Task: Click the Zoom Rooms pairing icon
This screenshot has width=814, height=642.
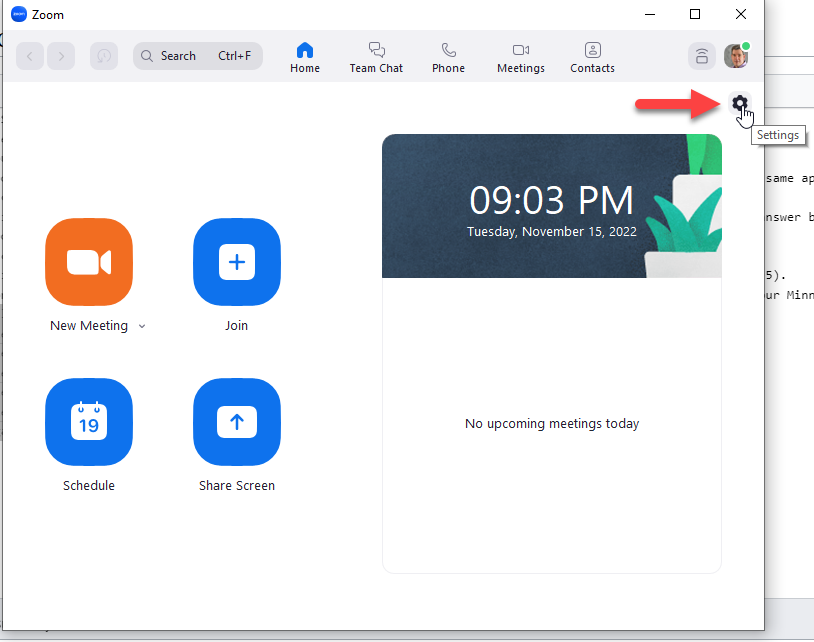Action: [702, 56]
